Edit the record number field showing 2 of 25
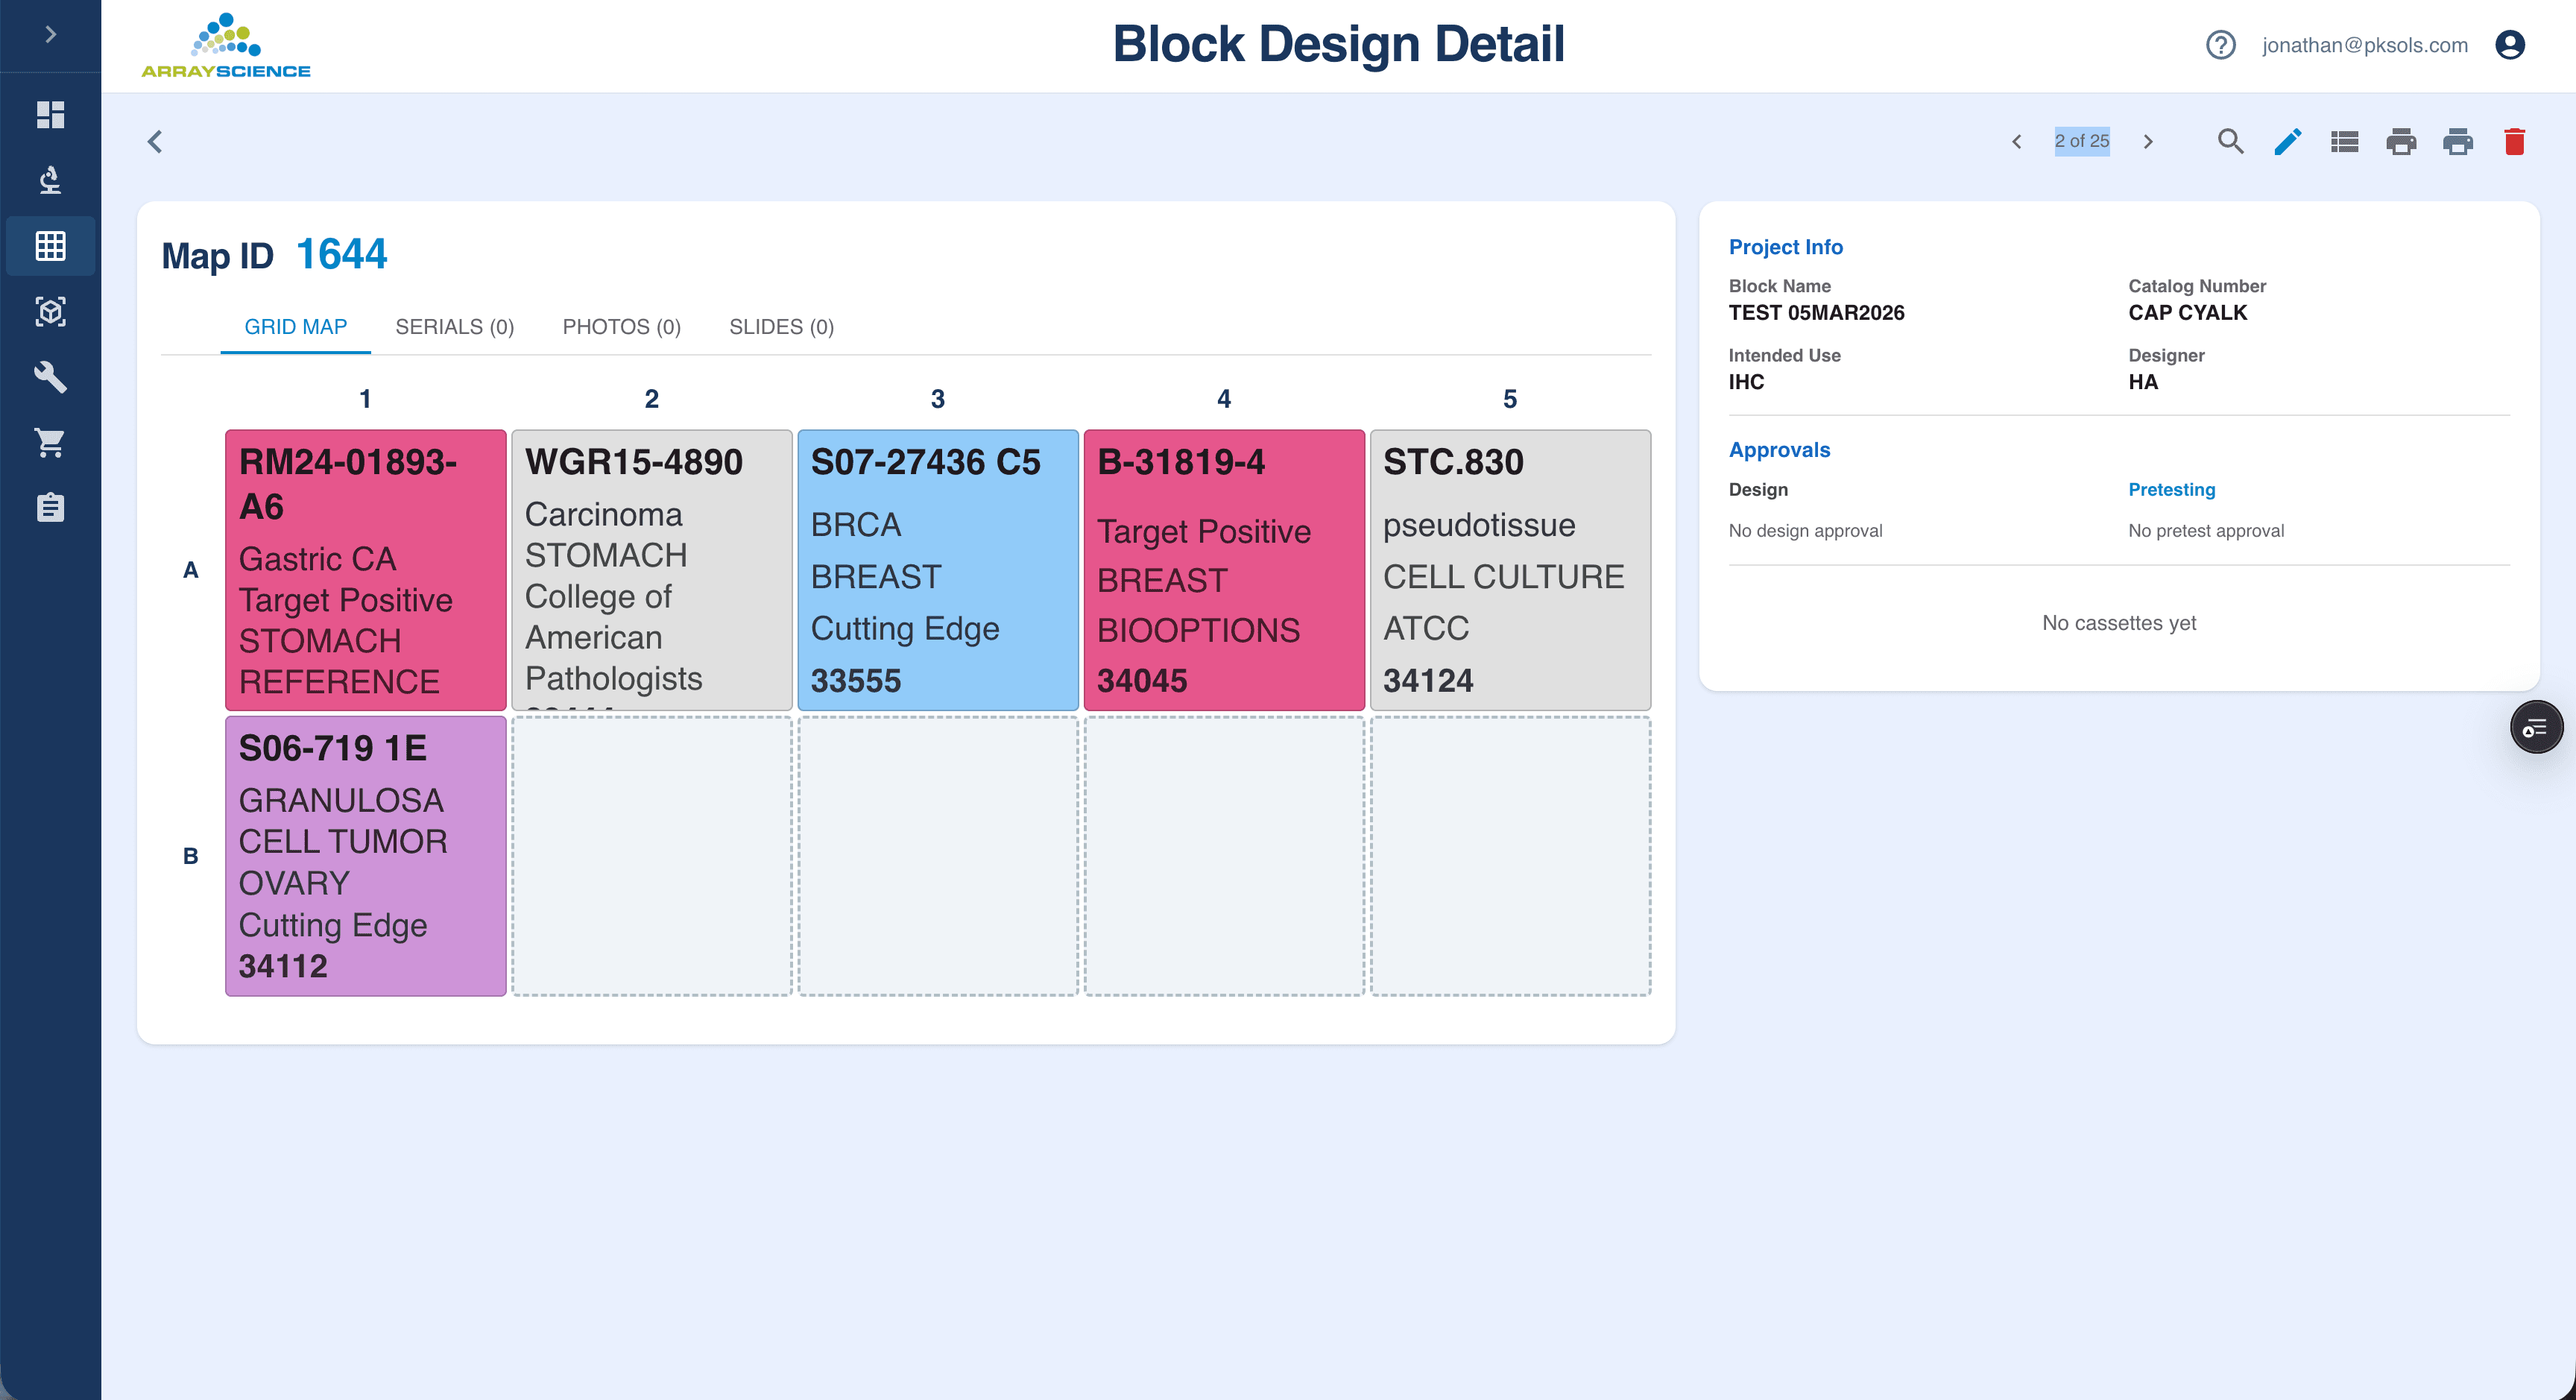Image resolution: width=2576 pixels, height=1400 pixels. click(2082, 142)
